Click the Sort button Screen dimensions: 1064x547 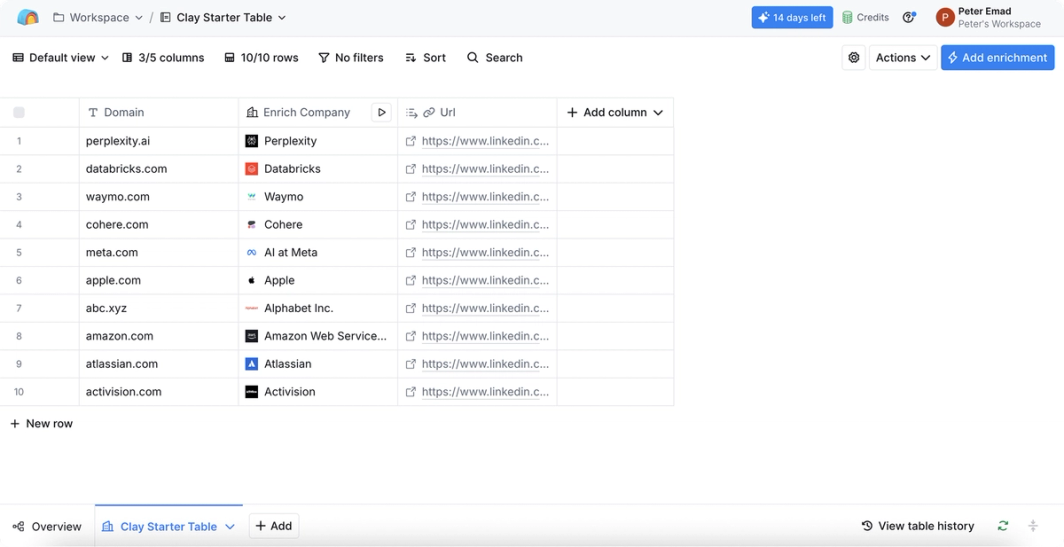(x=425, y=58)
